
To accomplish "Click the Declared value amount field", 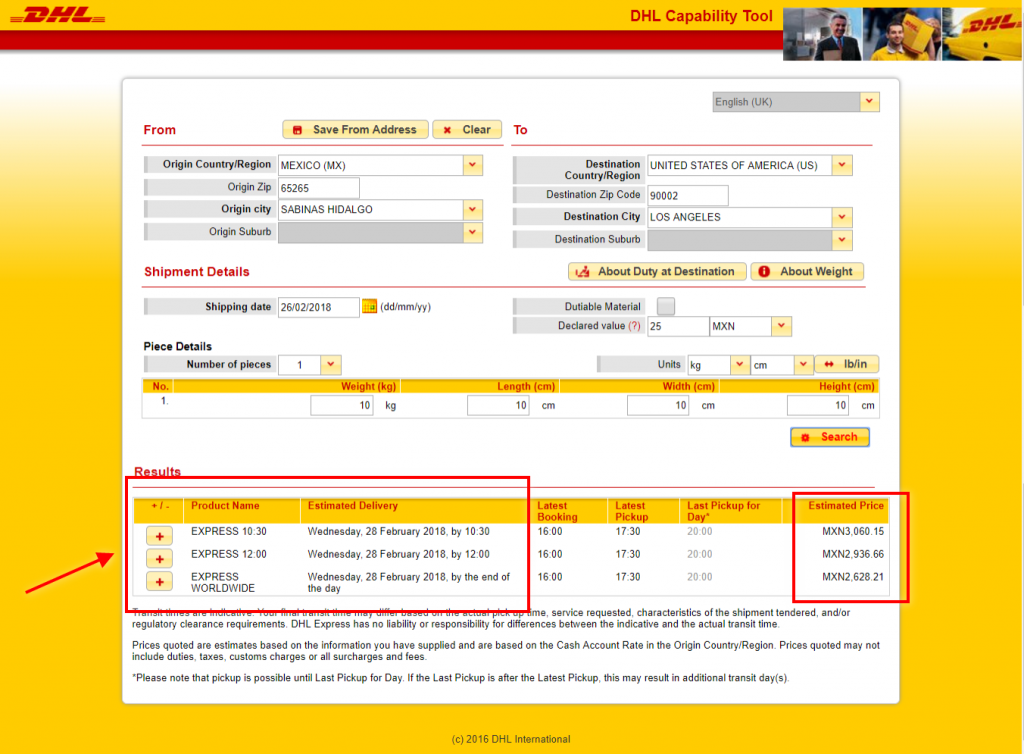I will 677,326.
